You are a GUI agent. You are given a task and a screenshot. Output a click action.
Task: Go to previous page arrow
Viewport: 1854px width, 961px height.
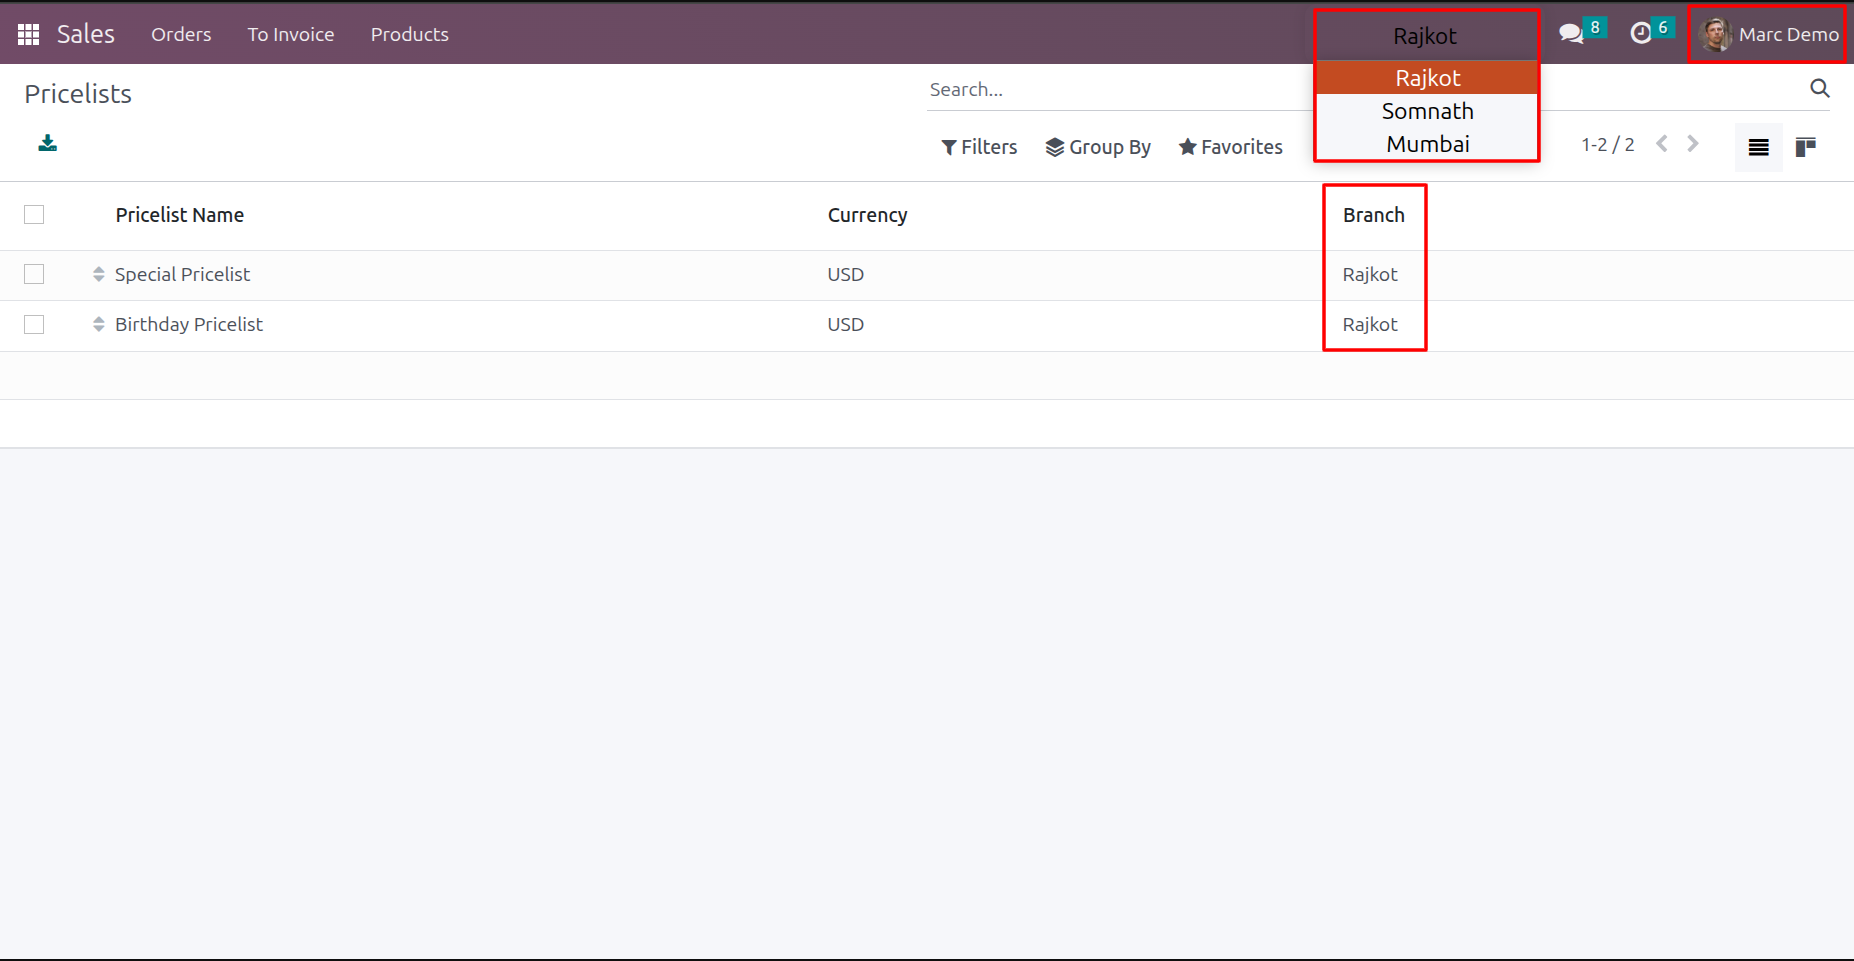coord(1662,144)
